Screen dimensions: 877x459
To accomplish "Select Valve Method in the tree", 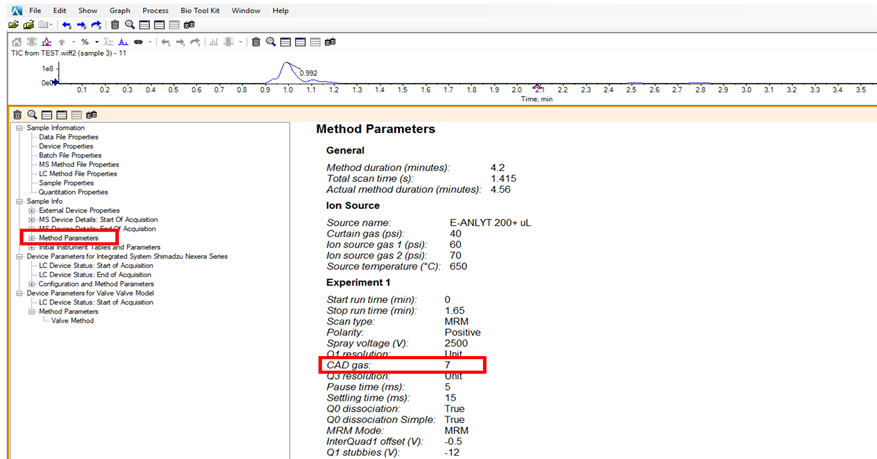I will pos(72,320).
